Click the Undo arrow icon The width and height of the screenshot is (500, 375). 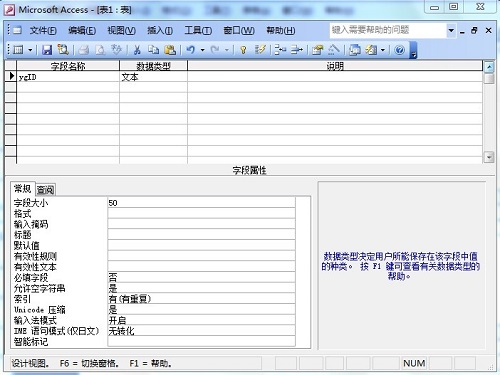tap(191, 50)
